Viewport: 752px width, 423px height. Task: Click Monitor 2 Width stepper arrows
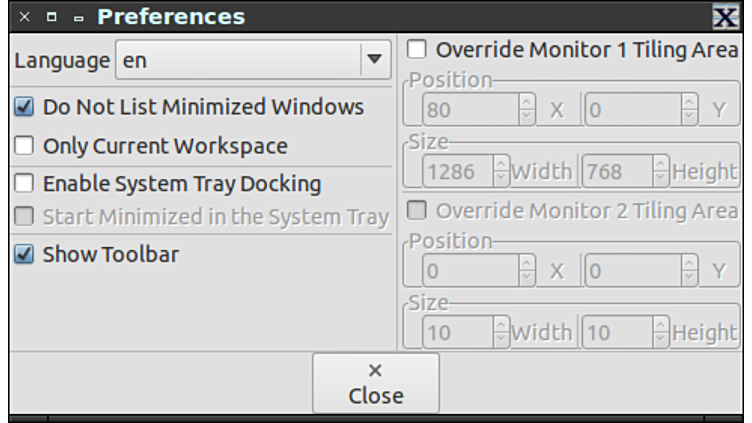499,332
